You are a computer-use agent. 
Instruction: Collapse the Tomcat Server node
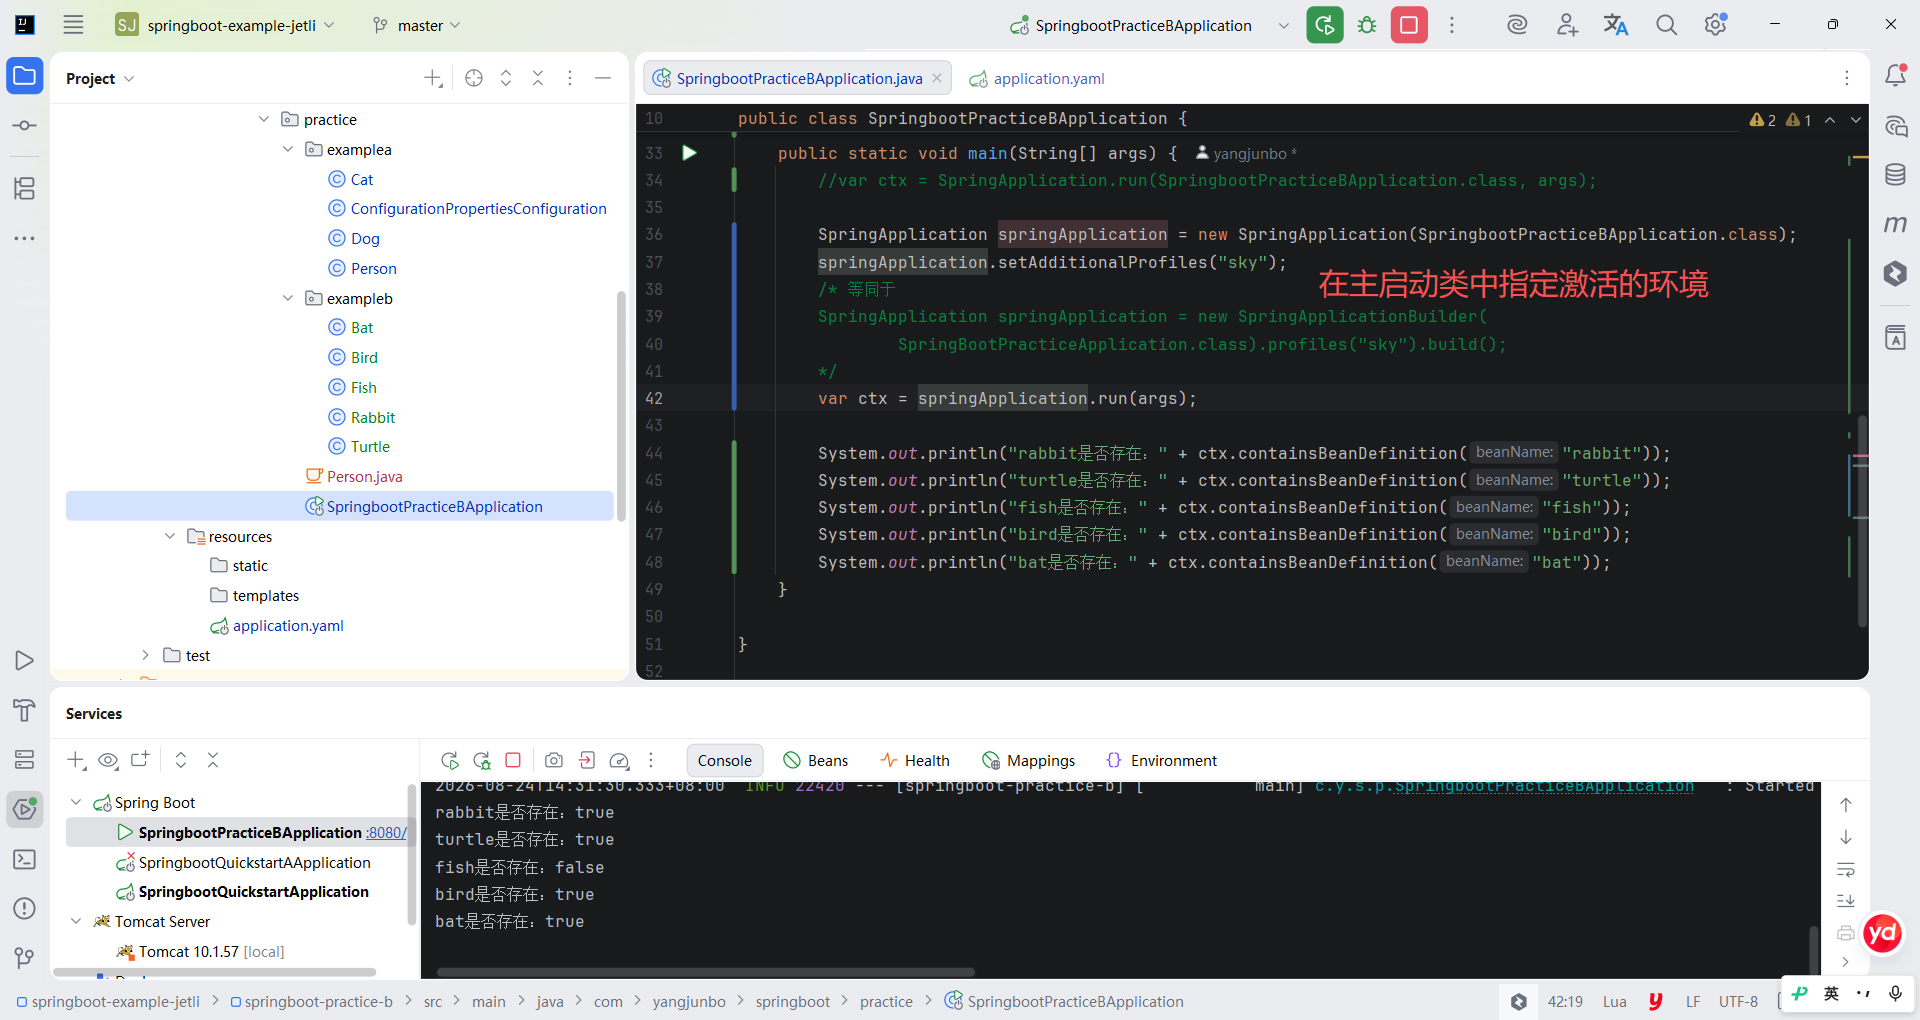click(x=76, y=921)
